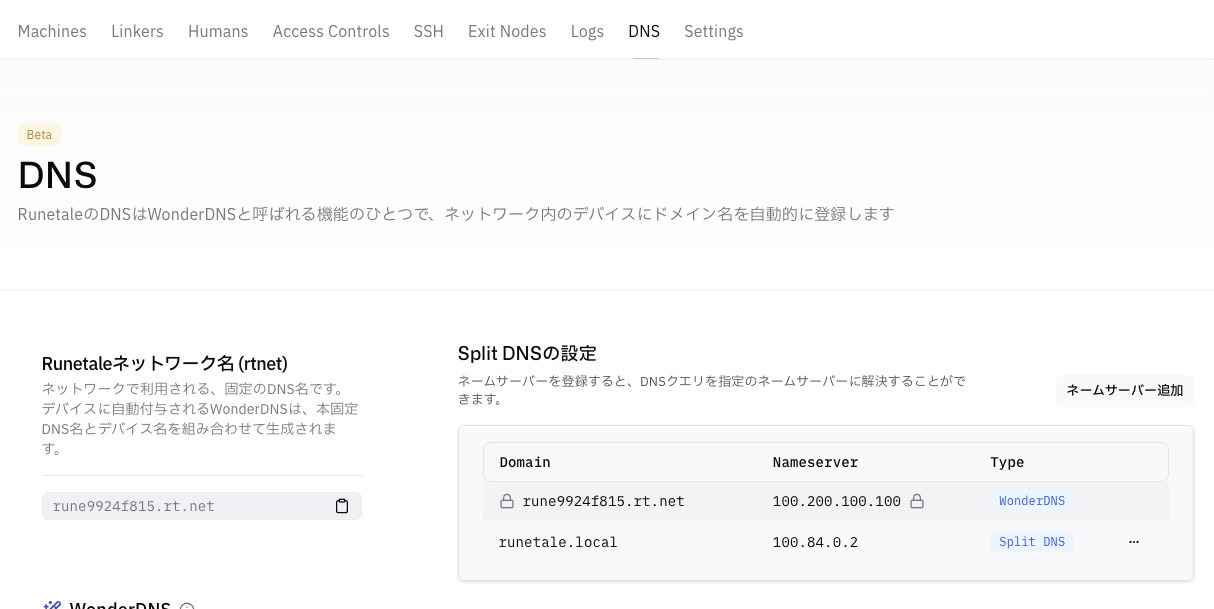Select the SSH tab
The width and height of the screenshot is (1214, 609).
click(x=429, y=31)
